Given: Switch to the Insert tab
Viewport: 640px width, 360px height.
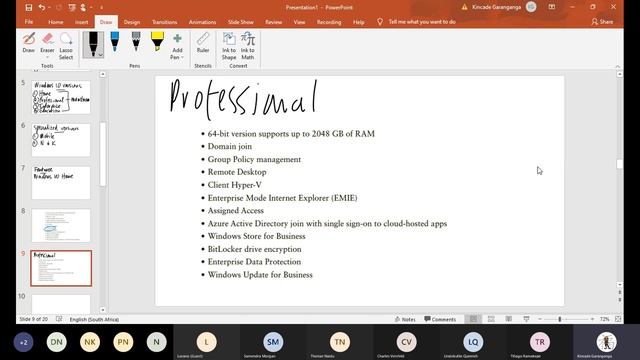Looking at the screenshot, I should (x=81, y=22).
